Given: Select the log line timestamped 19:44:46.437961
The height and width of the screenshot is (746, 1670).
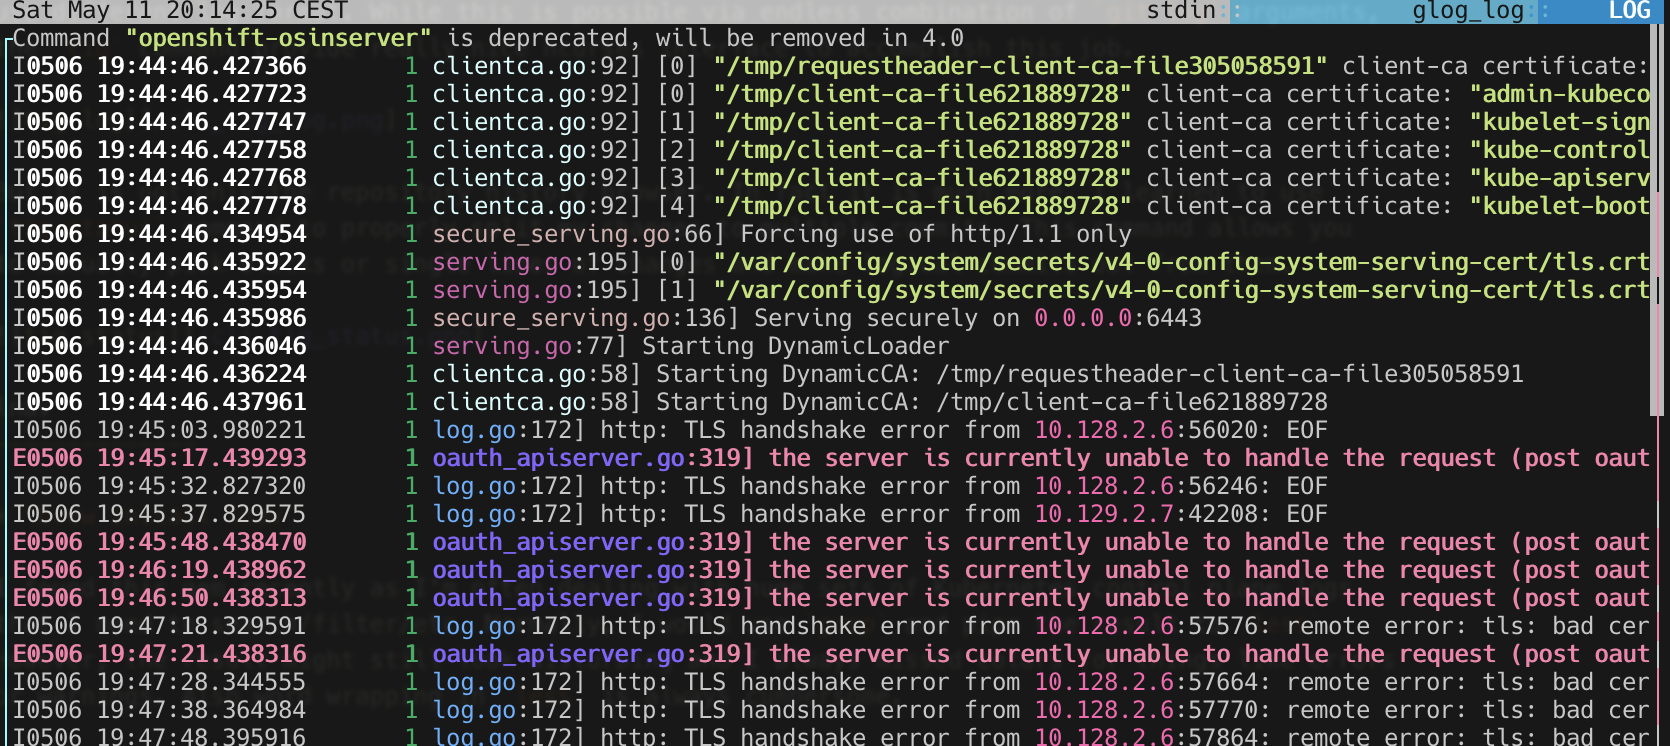Looking at the screenshot, I should [x=670, y=402].
